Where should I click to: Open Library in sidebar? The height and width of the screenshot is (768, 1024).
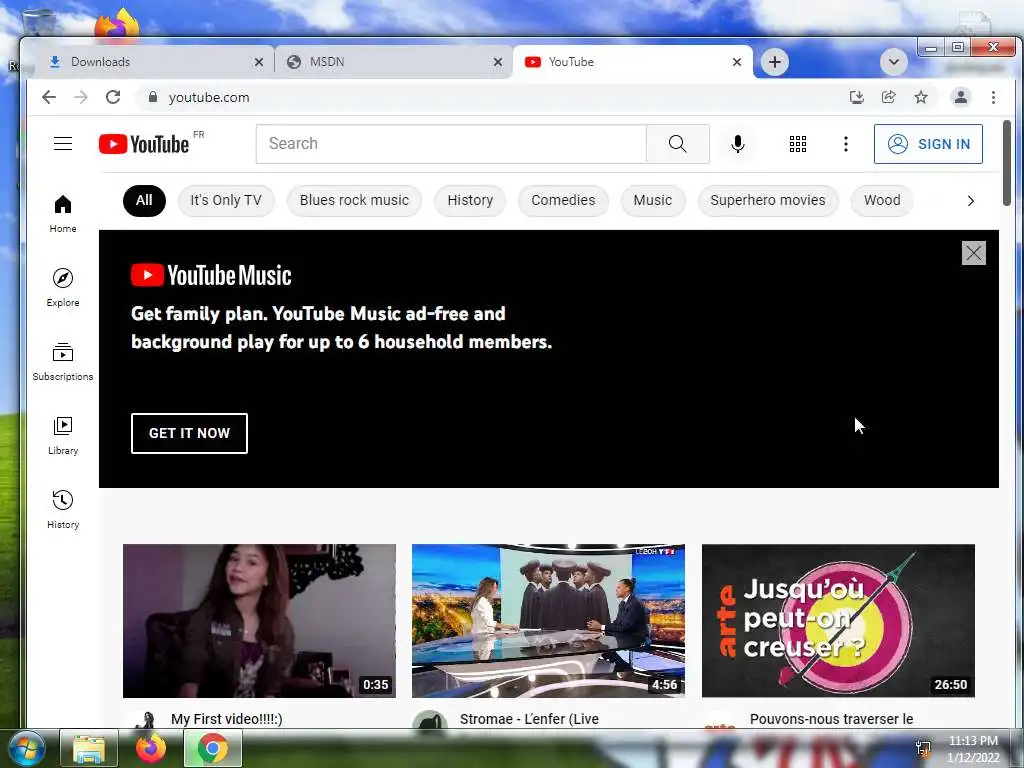[x=63, y=436]
